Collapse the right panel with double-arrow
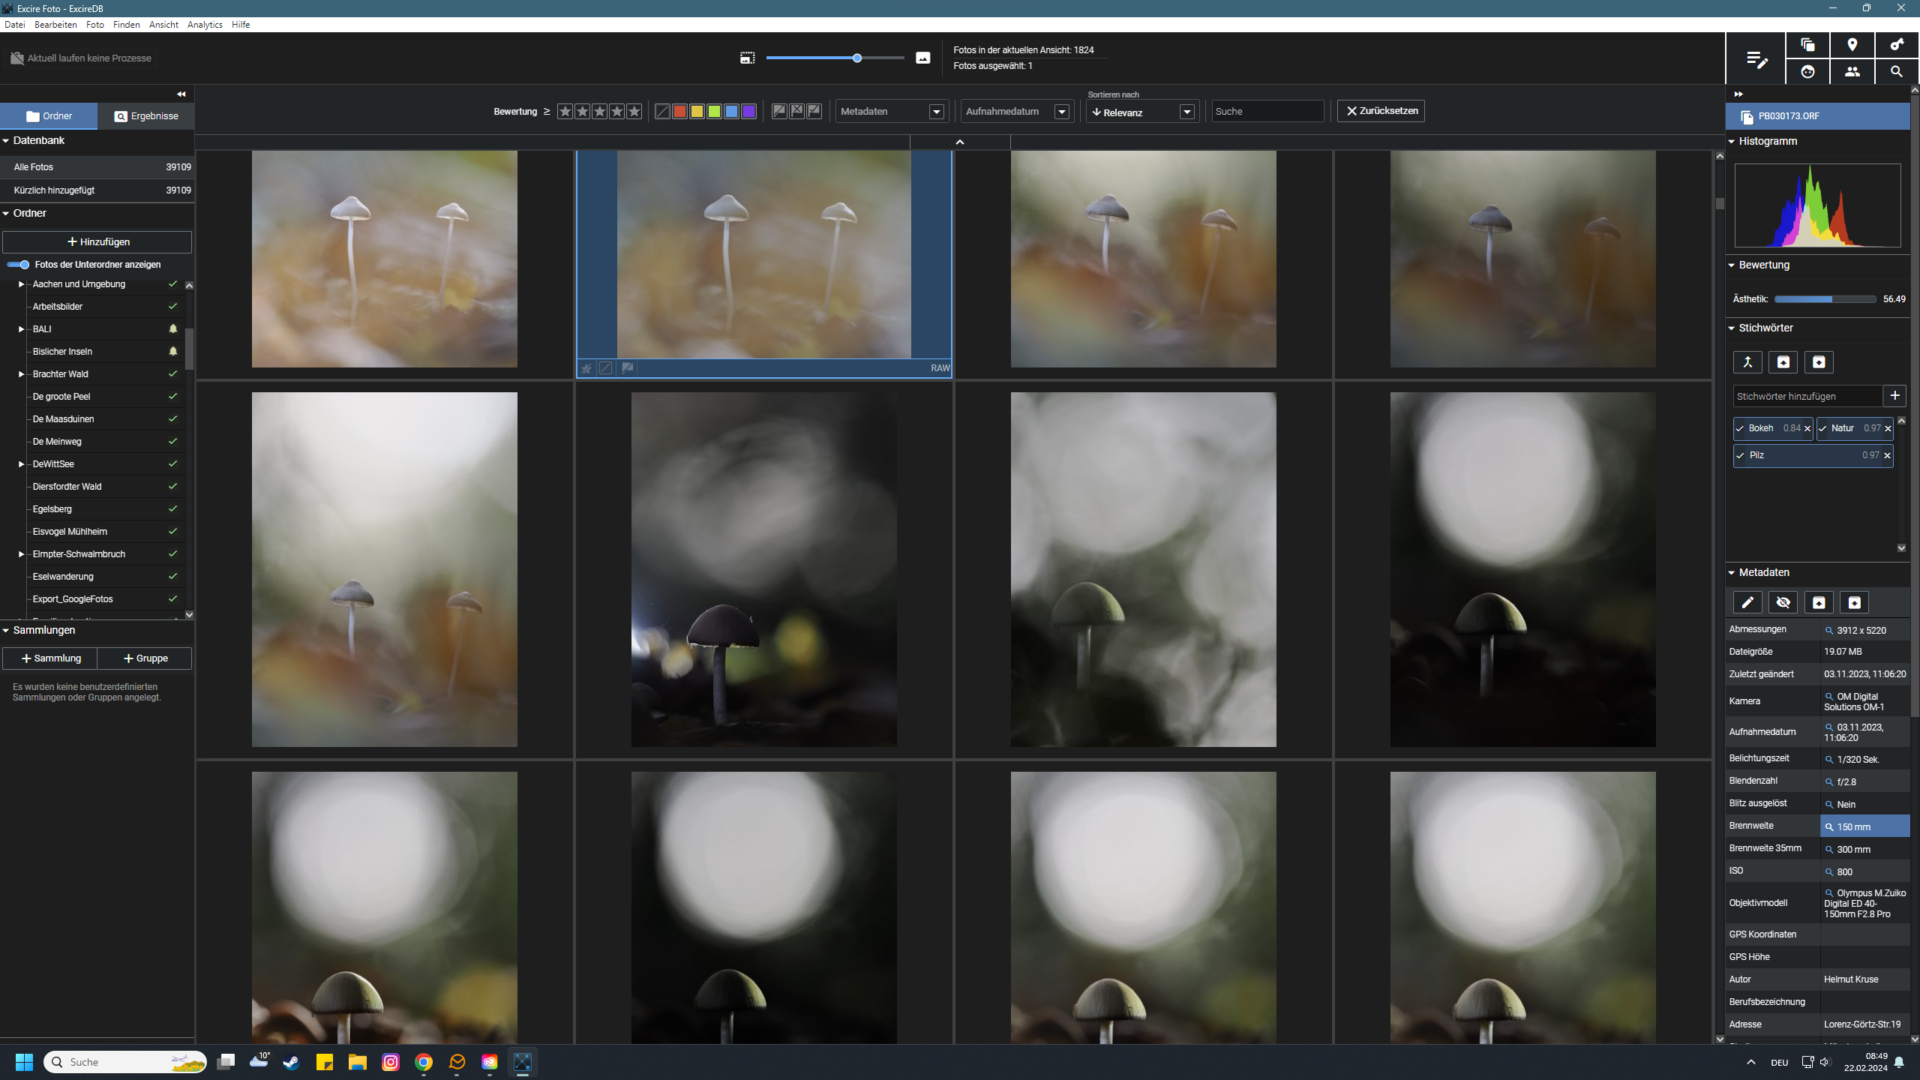This screenshot has height=1080, width=1920. point(1738,94)
